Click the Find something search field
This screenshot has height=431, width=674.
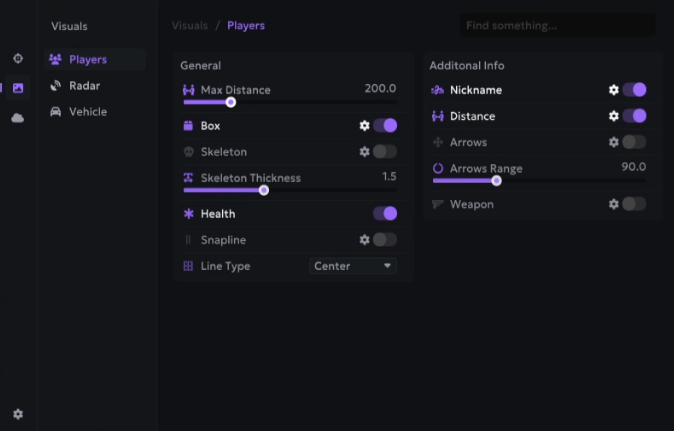click(556, 25)
